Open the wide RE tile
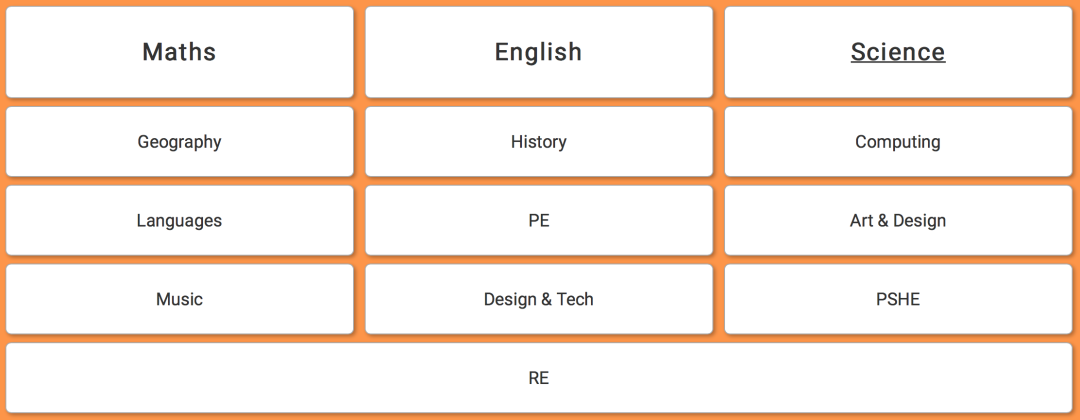The height and width of the screenshot is (420, 1080). click(538, 378)
